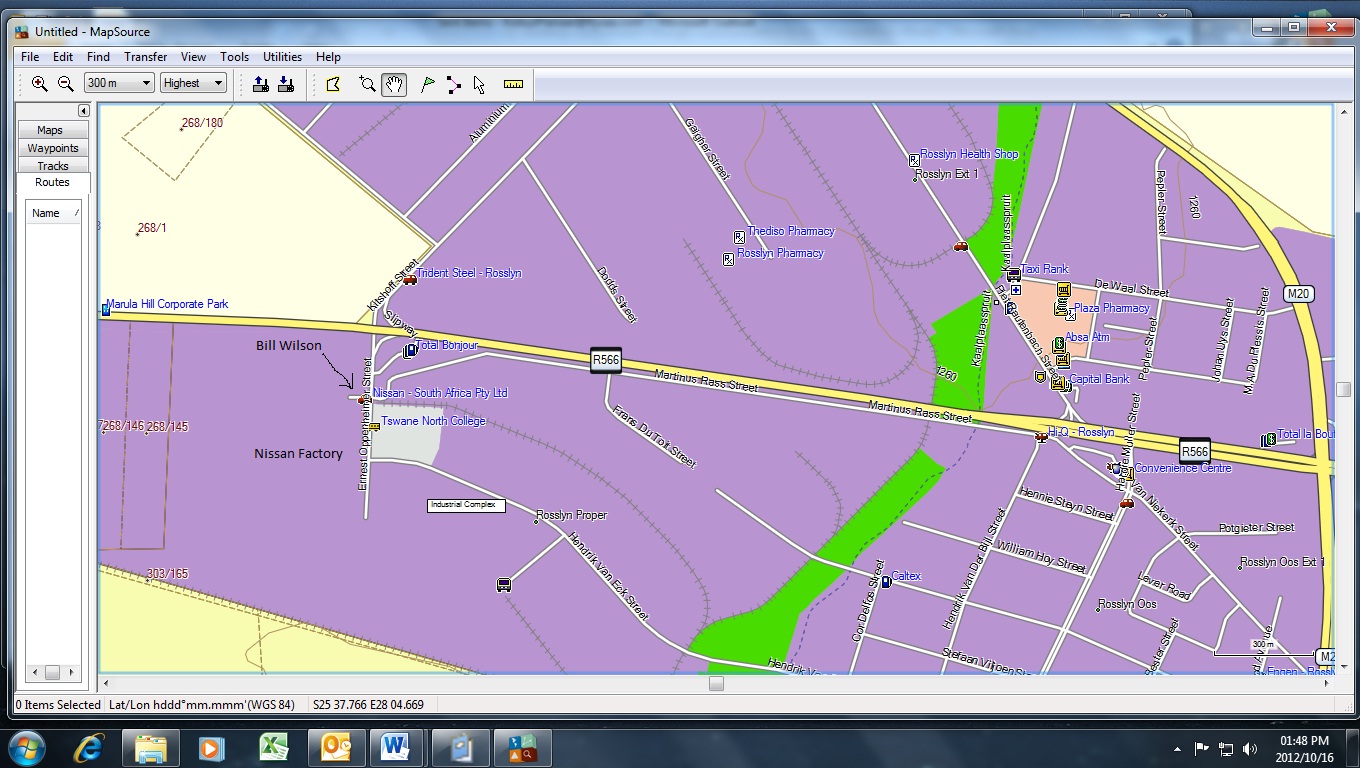
Task: Click the Thediso Pharmacy map icon
Action: (x=740, y=237)
